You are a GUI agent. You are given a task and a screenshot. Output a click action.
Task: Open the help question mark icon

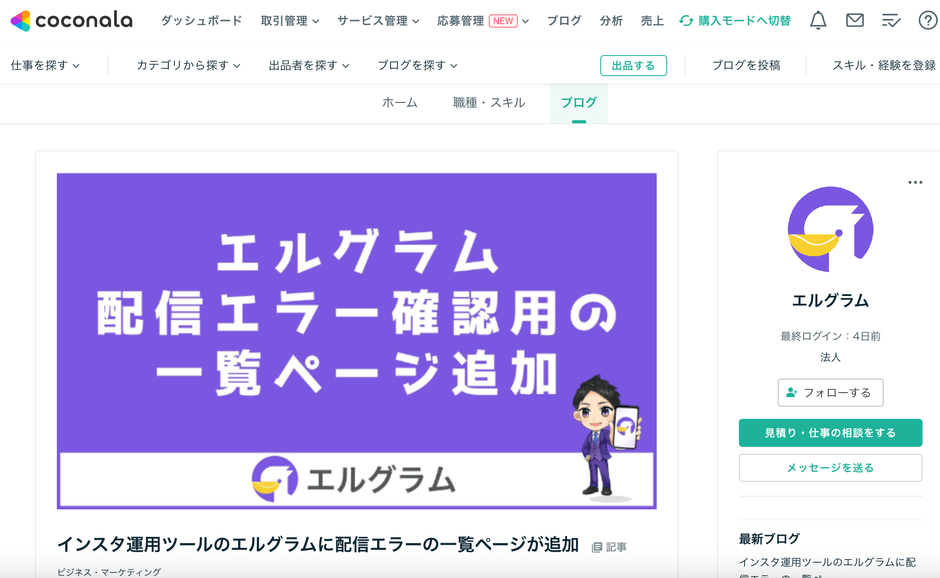pyautogui.click(x=928, y=20)
